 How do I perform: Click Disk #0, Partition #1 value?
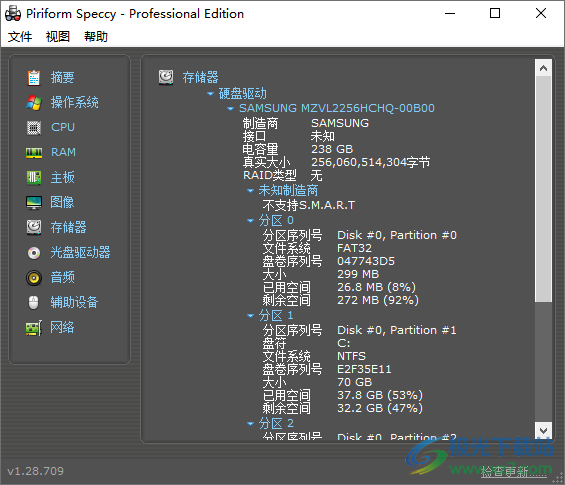point(397,330)
